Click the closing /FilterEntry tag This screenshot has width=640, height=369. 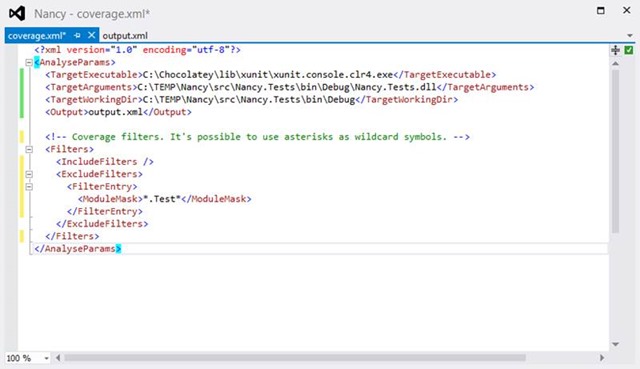105,212
